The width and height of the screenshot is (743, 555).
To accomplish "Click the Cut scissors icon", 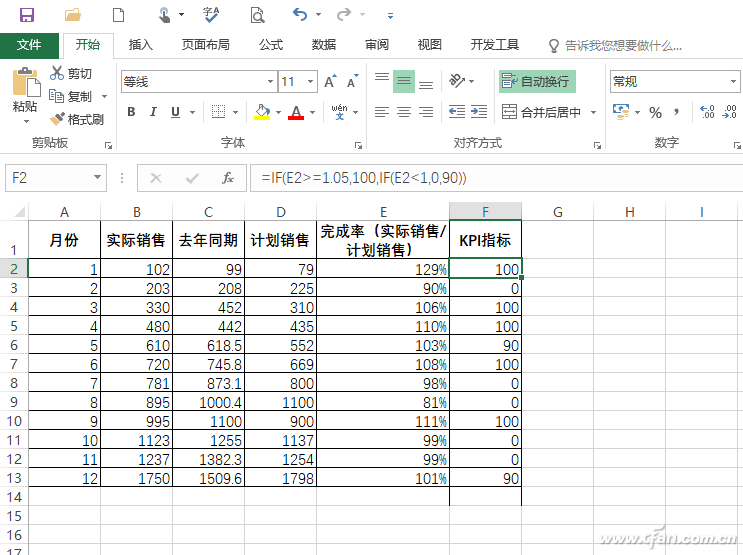I will pyautogui.click(x=58, y=73).
